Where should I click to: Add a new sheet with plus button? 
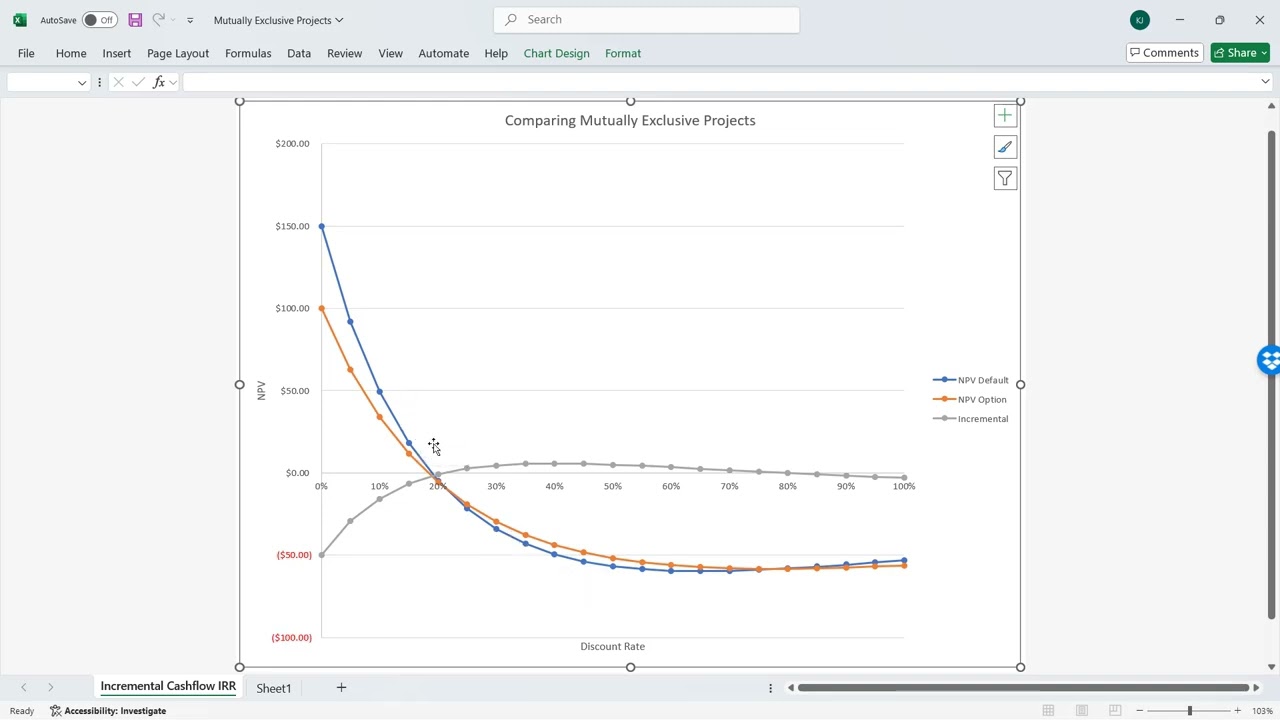point(341,687)
